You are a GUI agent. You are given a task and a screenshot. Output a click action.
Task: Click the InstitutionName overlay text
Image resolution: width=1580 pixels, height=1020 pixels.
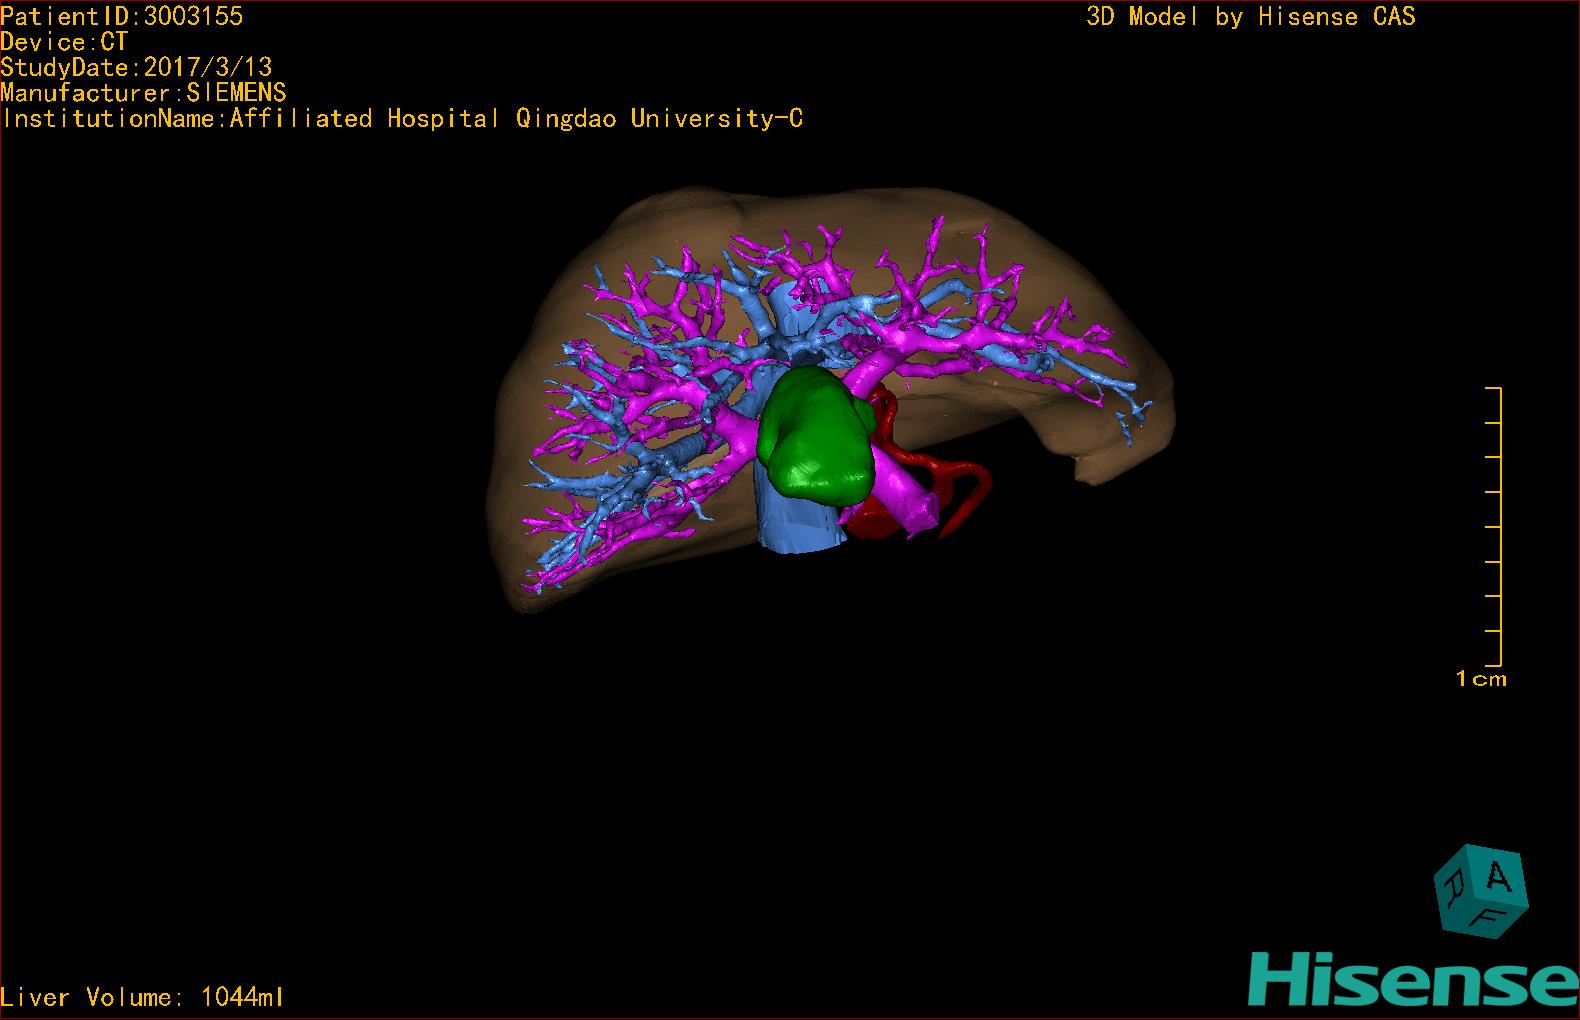402,119
